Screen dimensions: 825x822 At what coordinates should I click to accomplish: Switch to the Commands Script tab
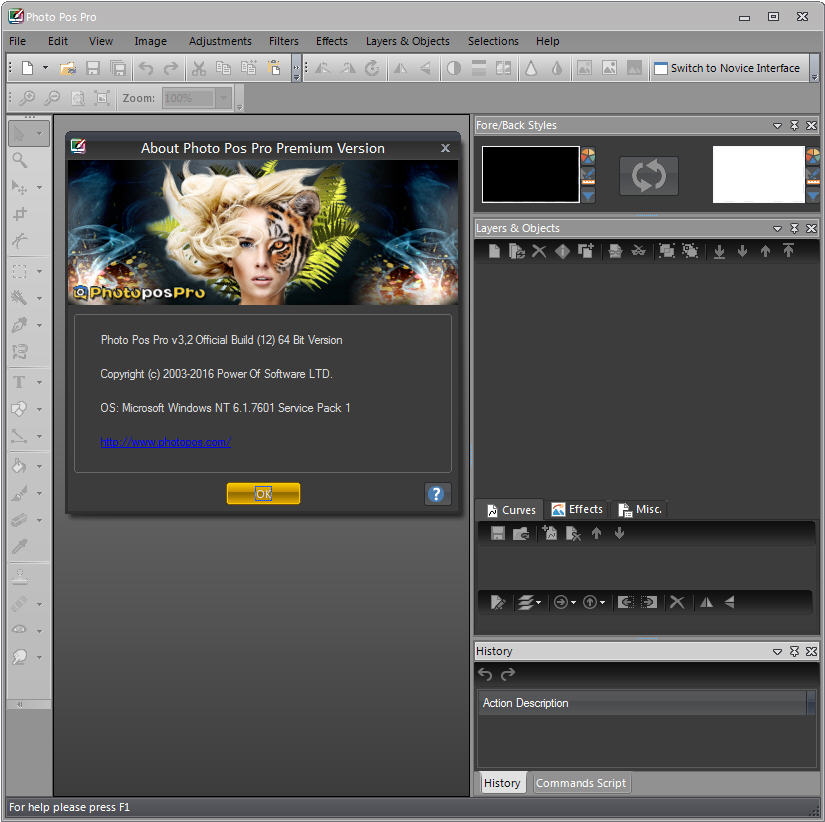point(581,783)
